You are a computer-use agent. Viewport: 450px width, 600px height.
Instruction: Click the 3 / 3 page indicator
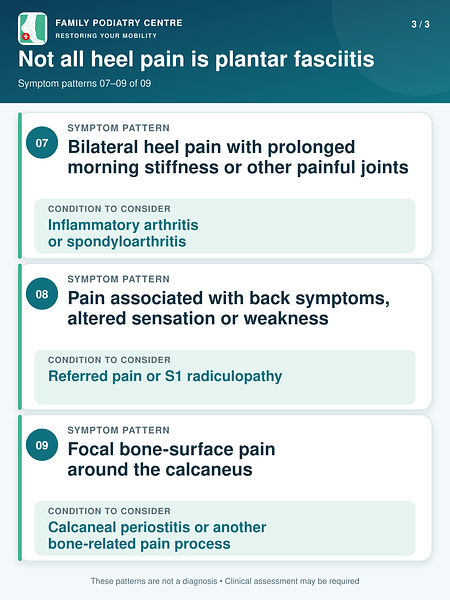420,24
